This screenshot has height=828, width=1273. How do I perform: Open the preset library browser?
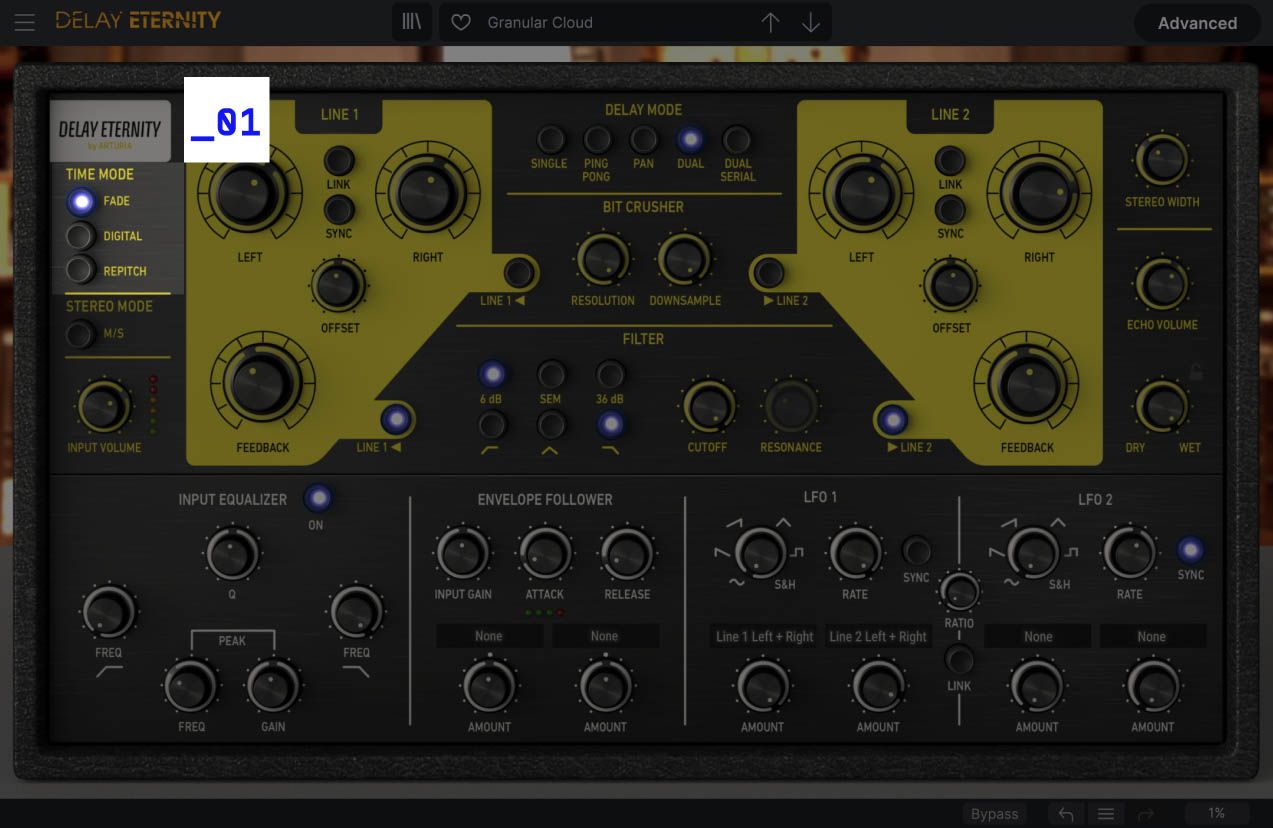(411, 22)
